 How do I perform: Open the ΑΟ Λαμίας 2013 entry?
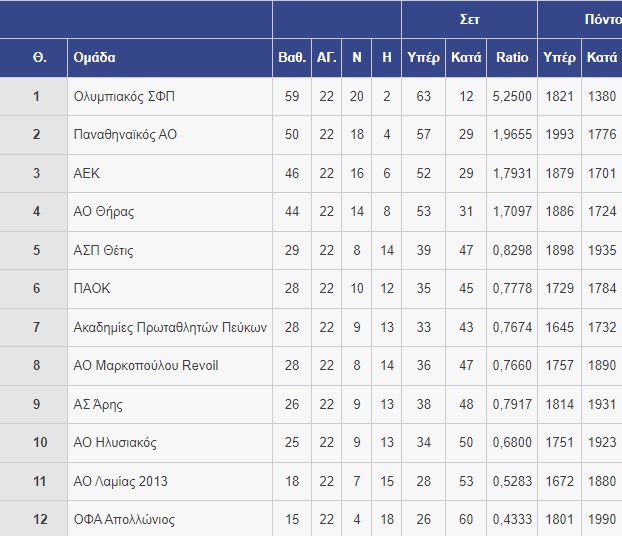[x=121, y=481]
